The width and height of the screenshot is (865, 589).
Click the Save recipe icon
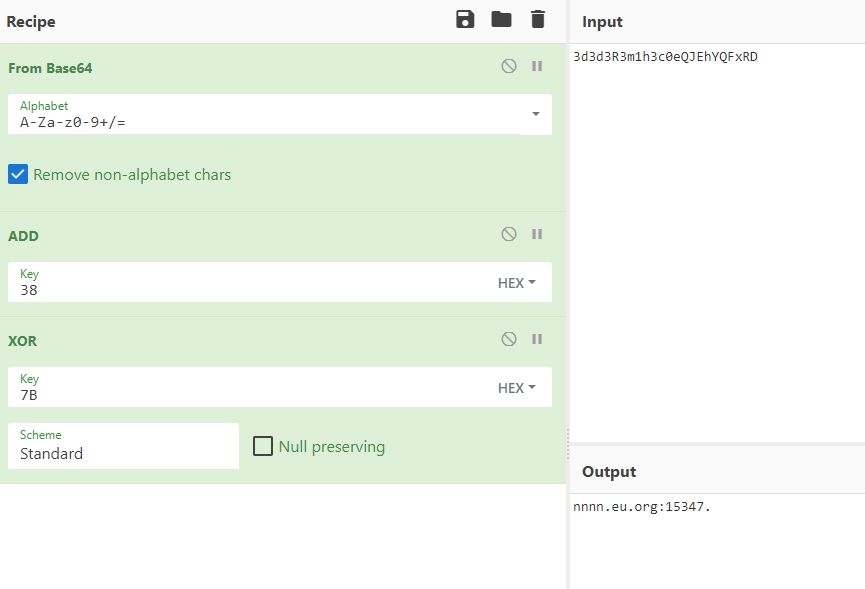(x=465, y=19)
